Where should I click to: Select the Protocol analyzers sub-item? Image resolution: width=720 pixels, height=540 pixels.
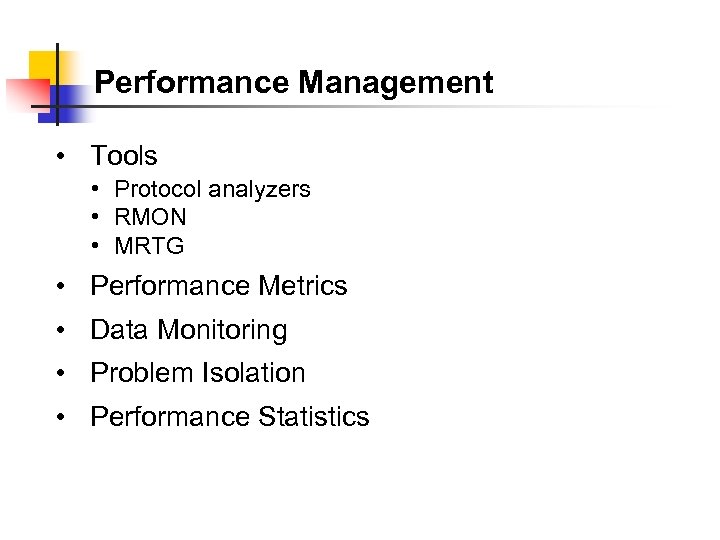[212, 189]
